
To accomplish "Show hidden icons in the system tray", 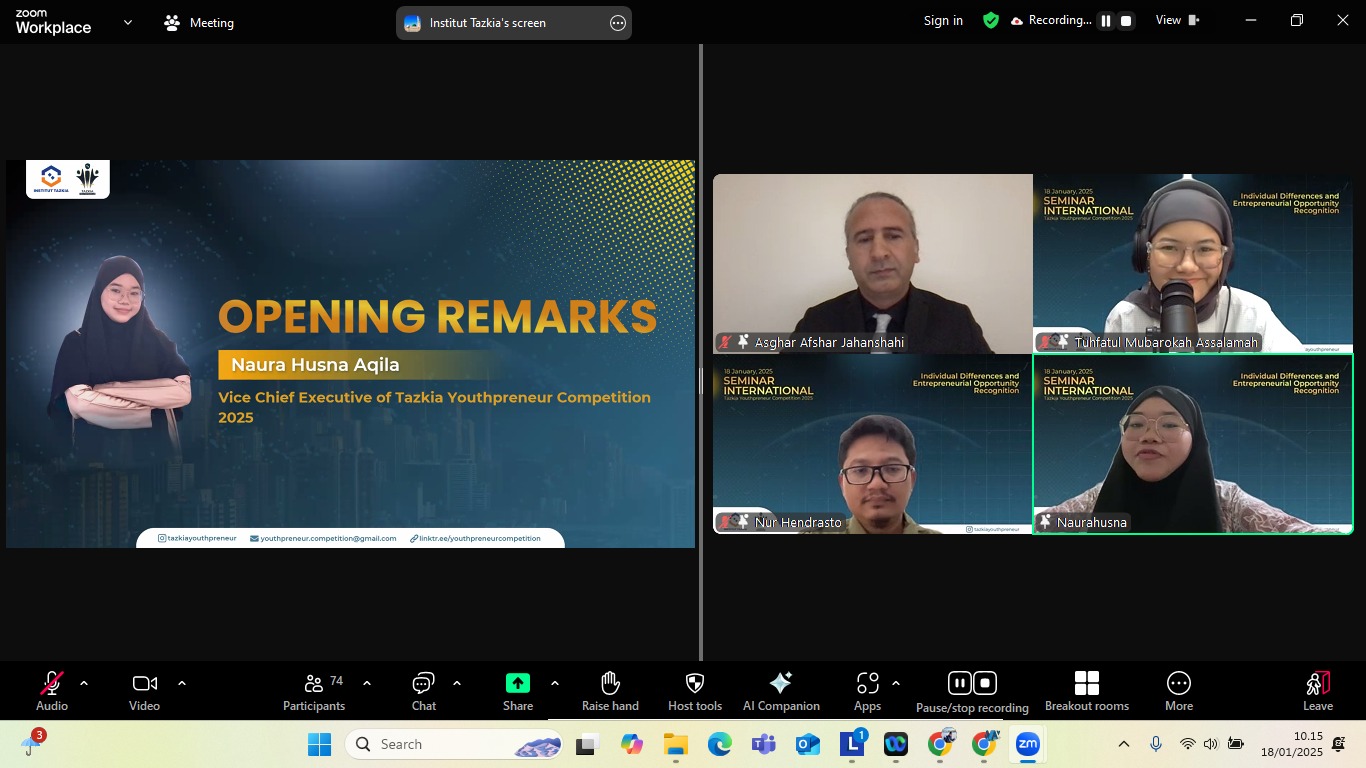I will tap(1124, 744).
